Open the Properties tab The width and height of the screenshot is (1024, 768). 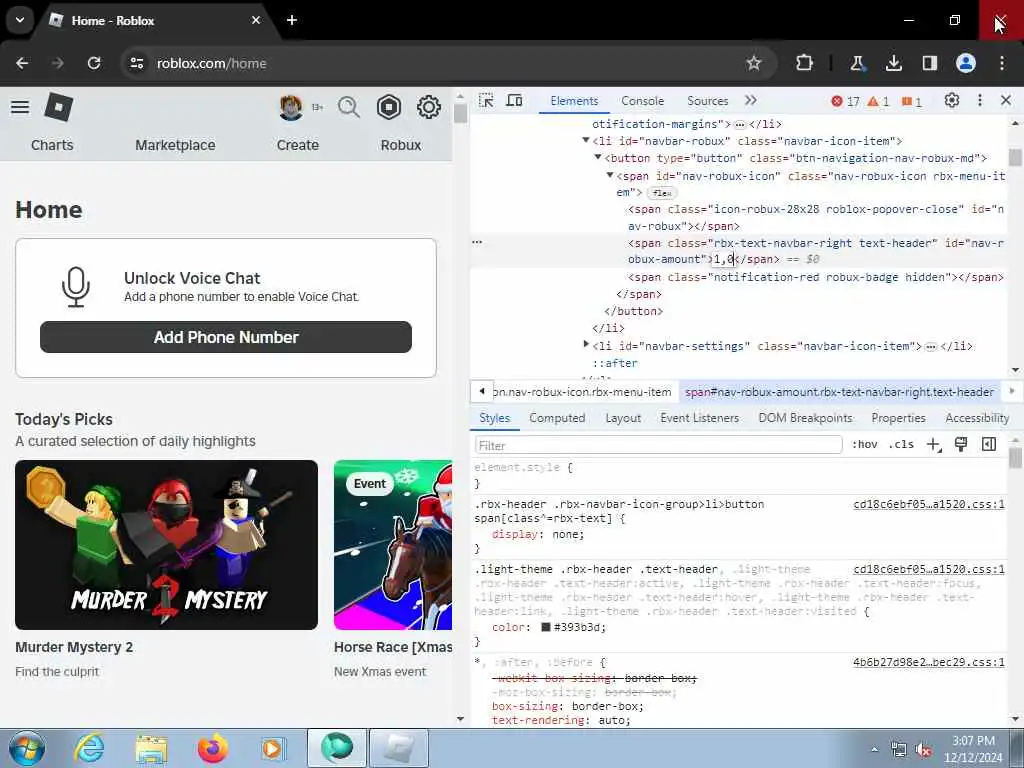(x=898, y=418)
